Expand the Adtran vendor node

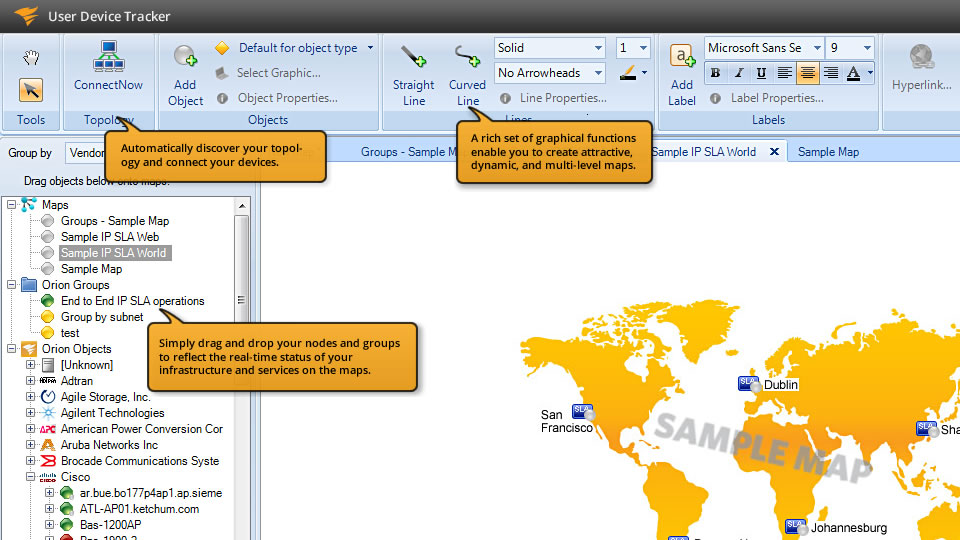(30, 381)
